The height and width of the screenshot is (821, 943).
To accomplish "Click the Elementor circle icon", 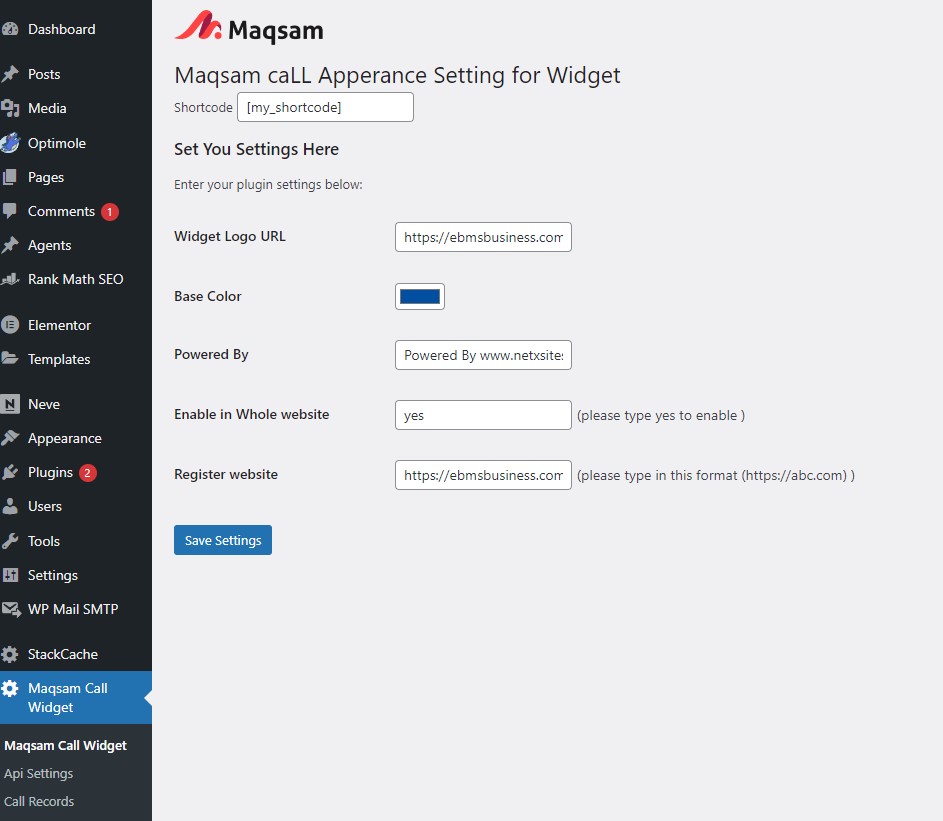I will pyautogui.click(x=10, y=325).
